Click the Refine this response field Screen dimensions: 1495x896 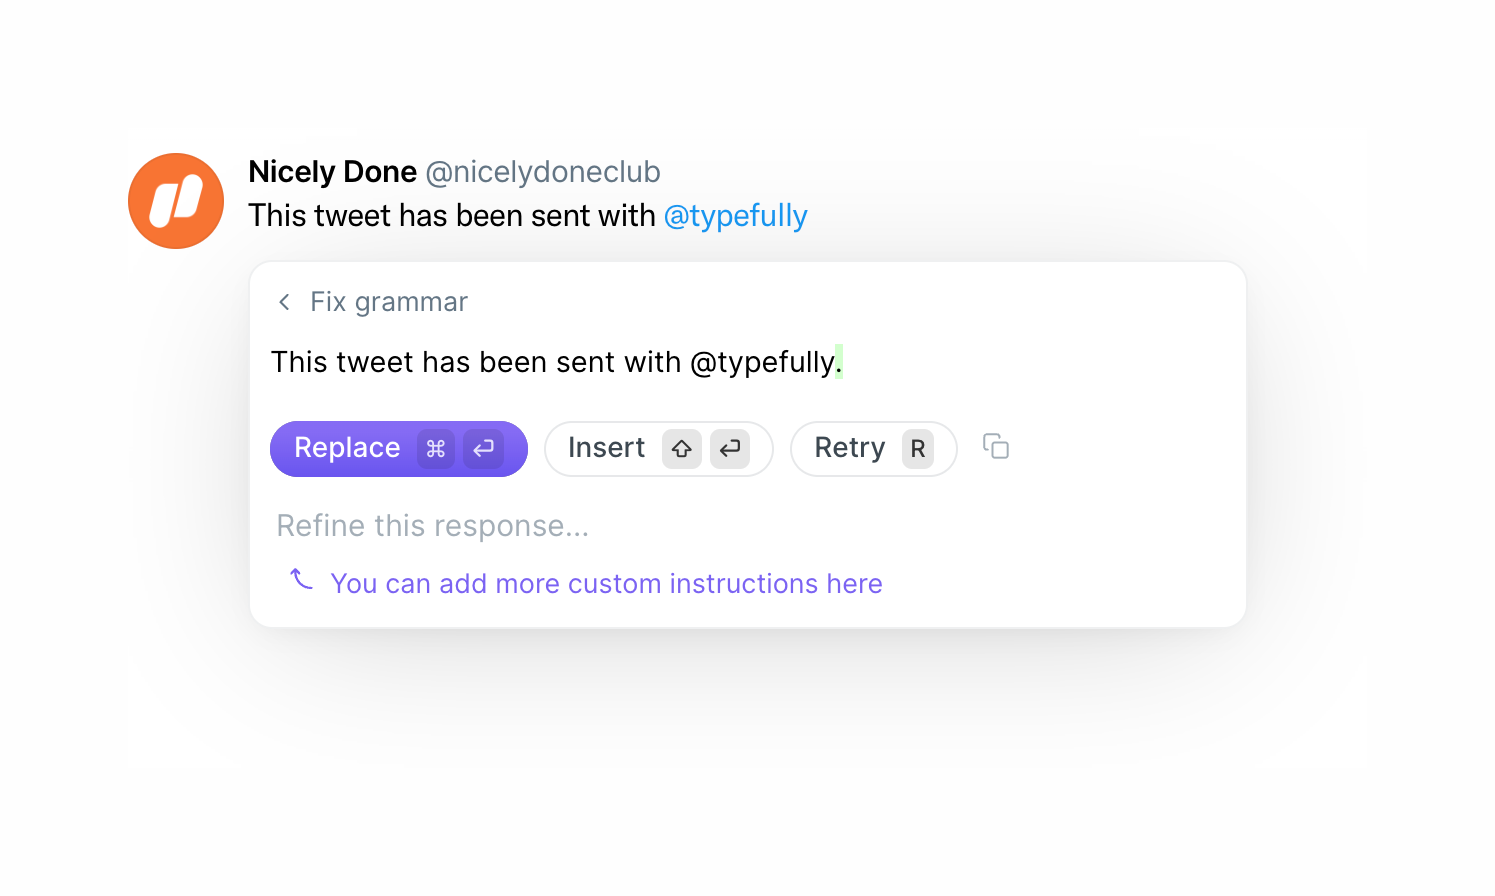pyautogui.click(x=432, y=524)
